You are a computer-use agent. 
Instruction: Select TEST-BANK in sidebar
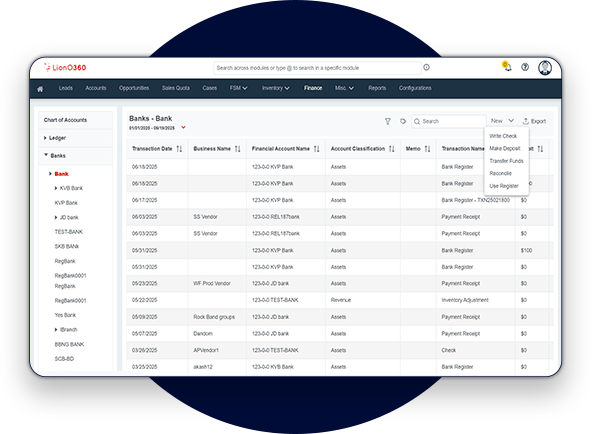(68, 232)
